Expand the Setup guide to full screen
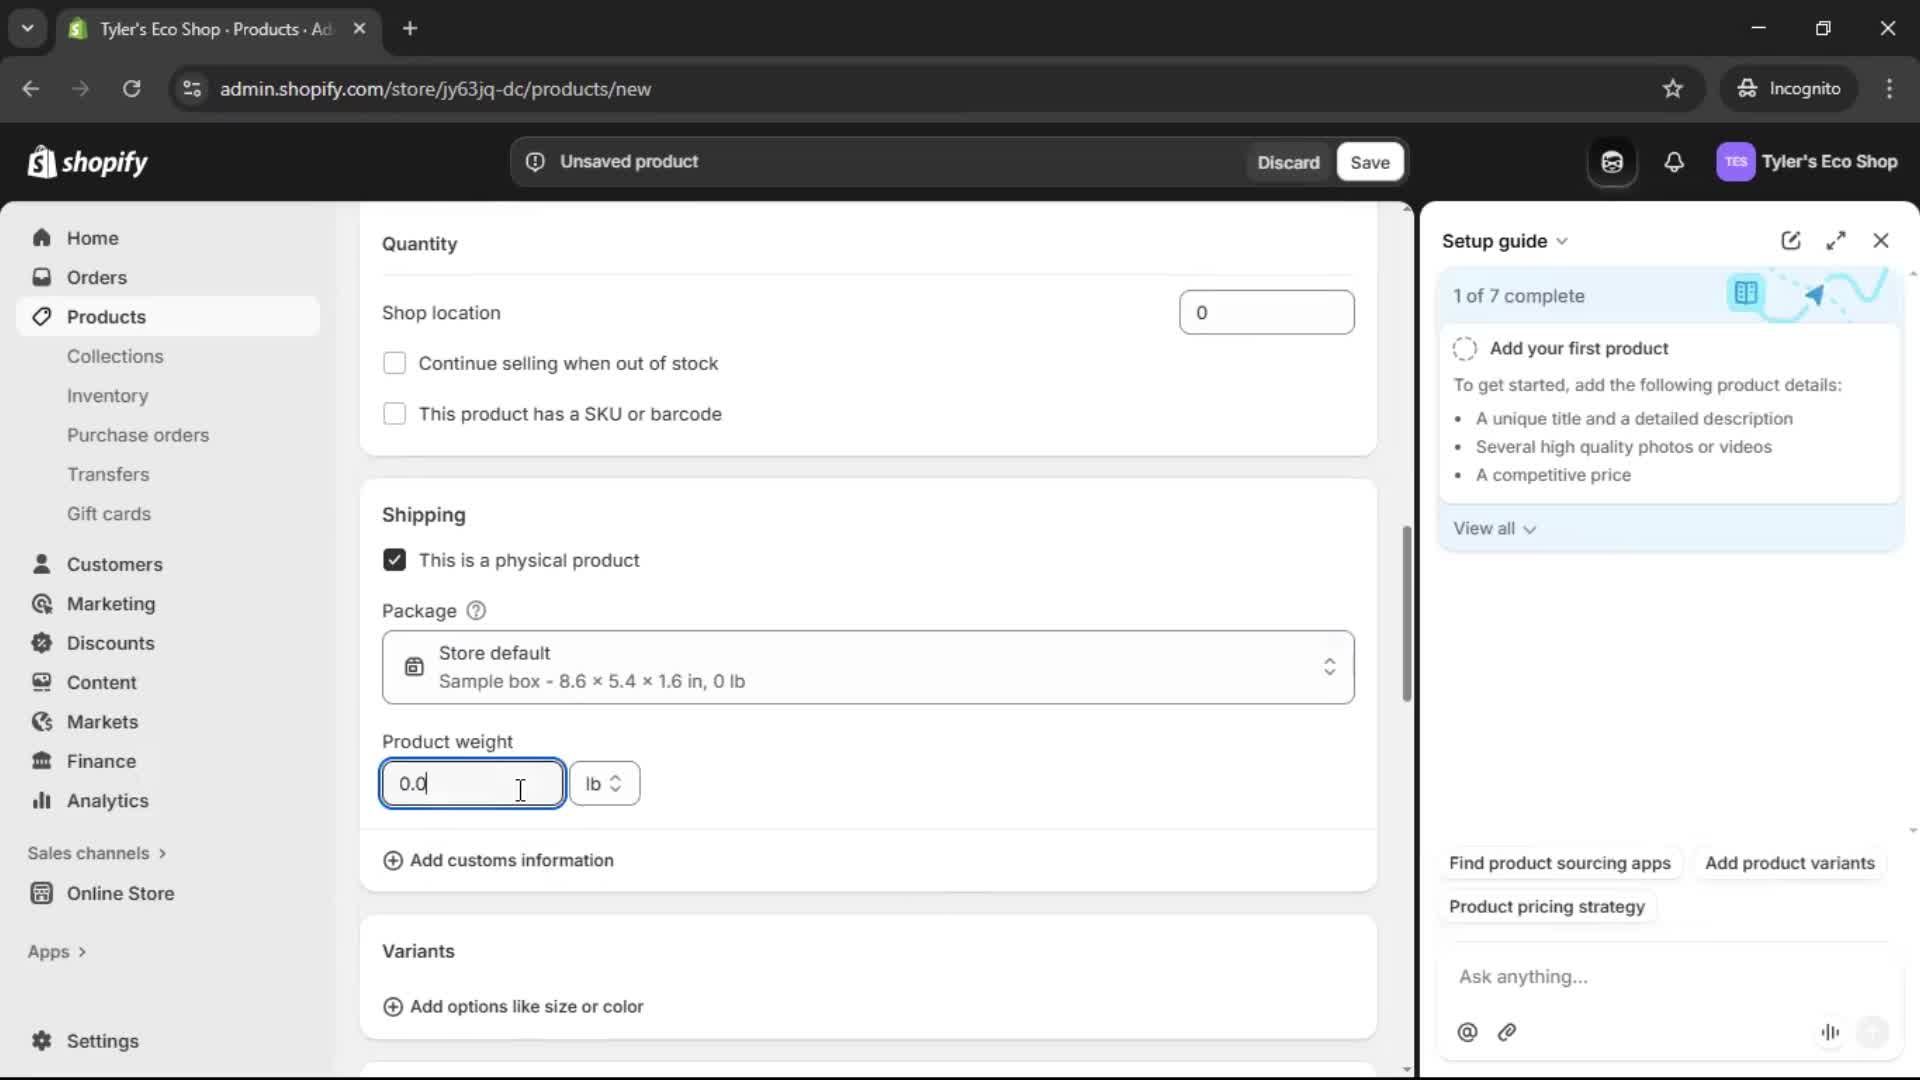The image size is (1920, 1080). (x=1837, y=240)
